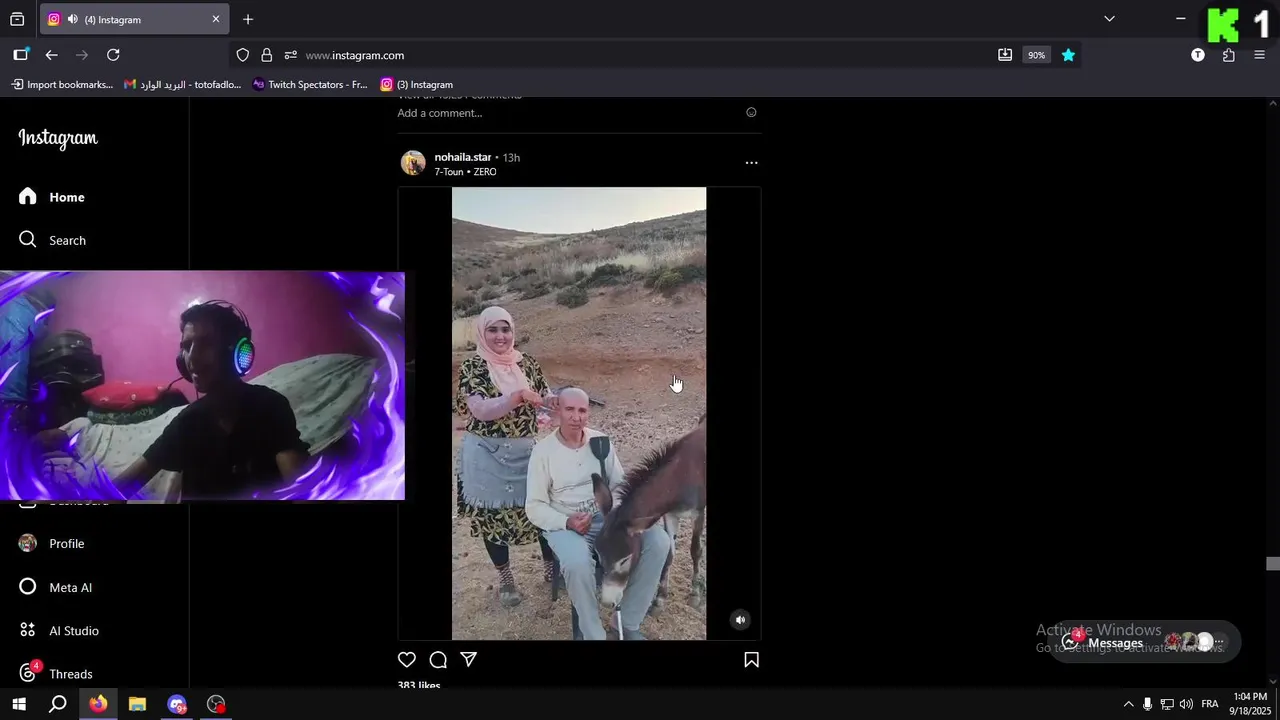1280x720 pixels.
Task: Click the page vertical scrollbar thumb
Action: tap(1272, 564)
